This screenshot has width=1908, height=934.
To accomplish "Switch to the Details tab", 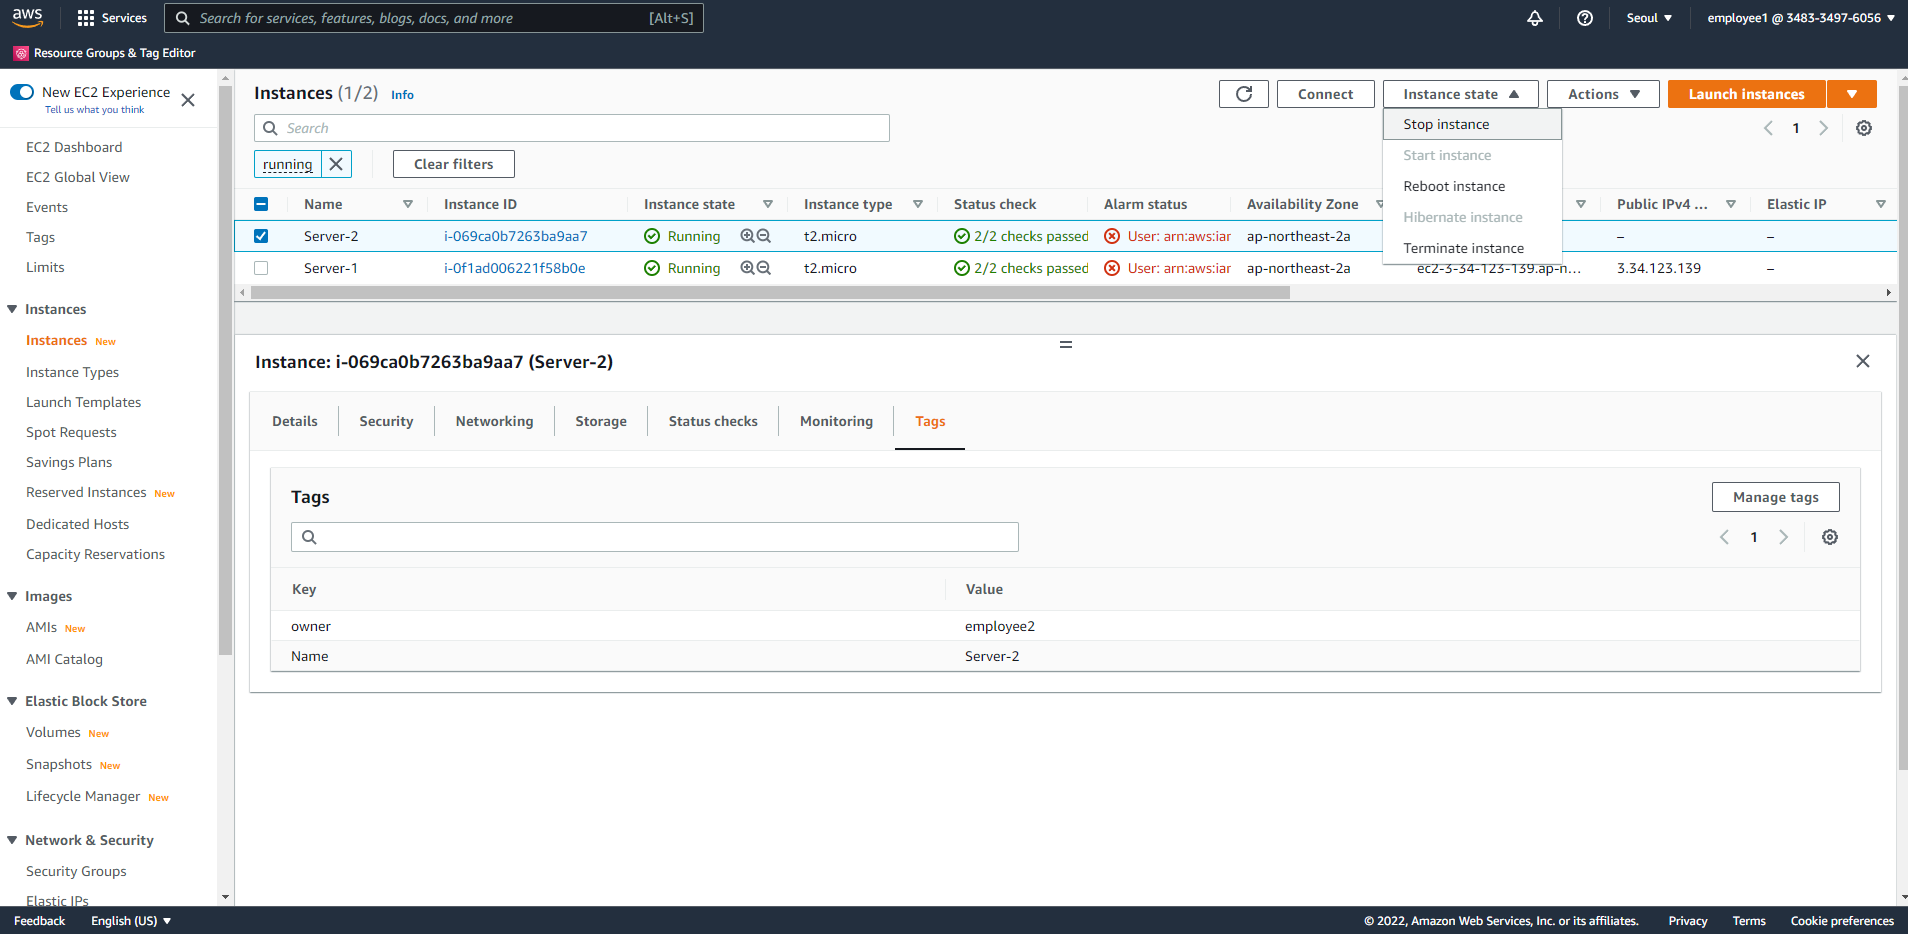I will 295,421.
